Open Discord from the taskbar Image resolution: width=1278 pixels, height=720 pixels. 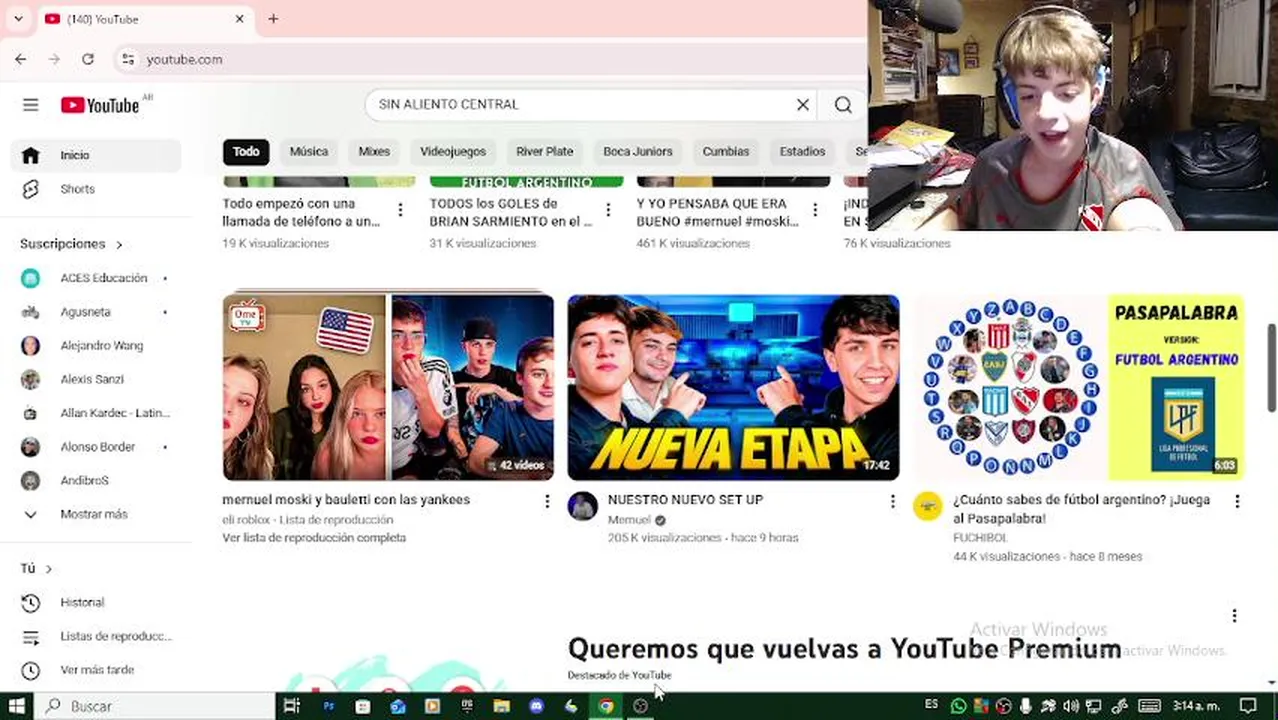(x=536, y=706)
